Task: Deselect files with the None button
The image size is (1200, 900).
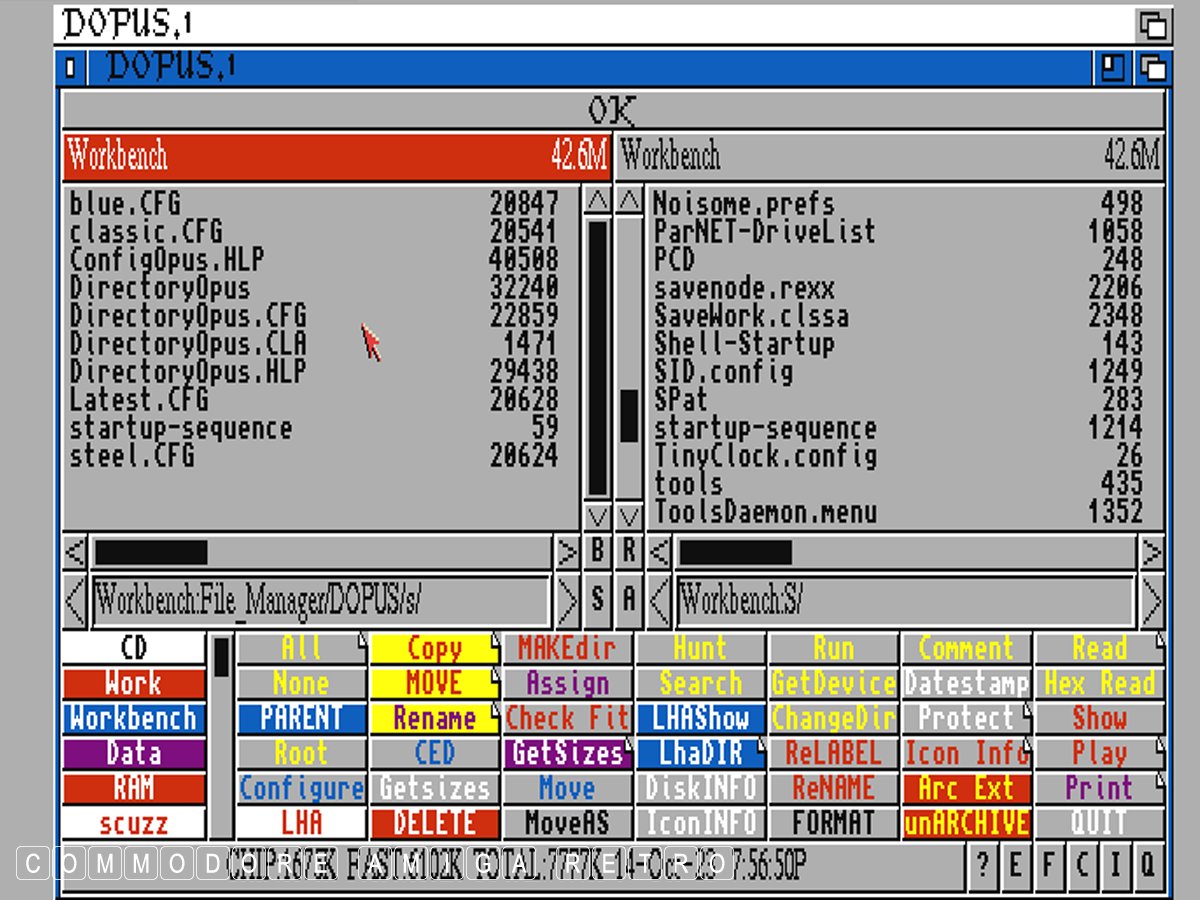Action: point(301,684)
